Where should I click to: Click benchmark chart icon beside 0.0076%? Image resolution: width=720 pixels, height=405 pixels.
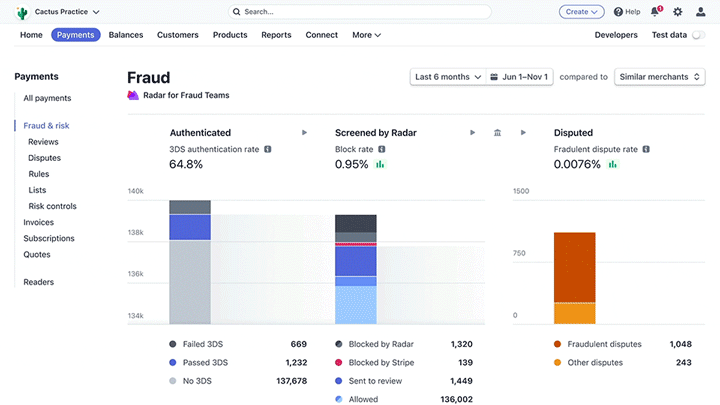coord(613,164)
